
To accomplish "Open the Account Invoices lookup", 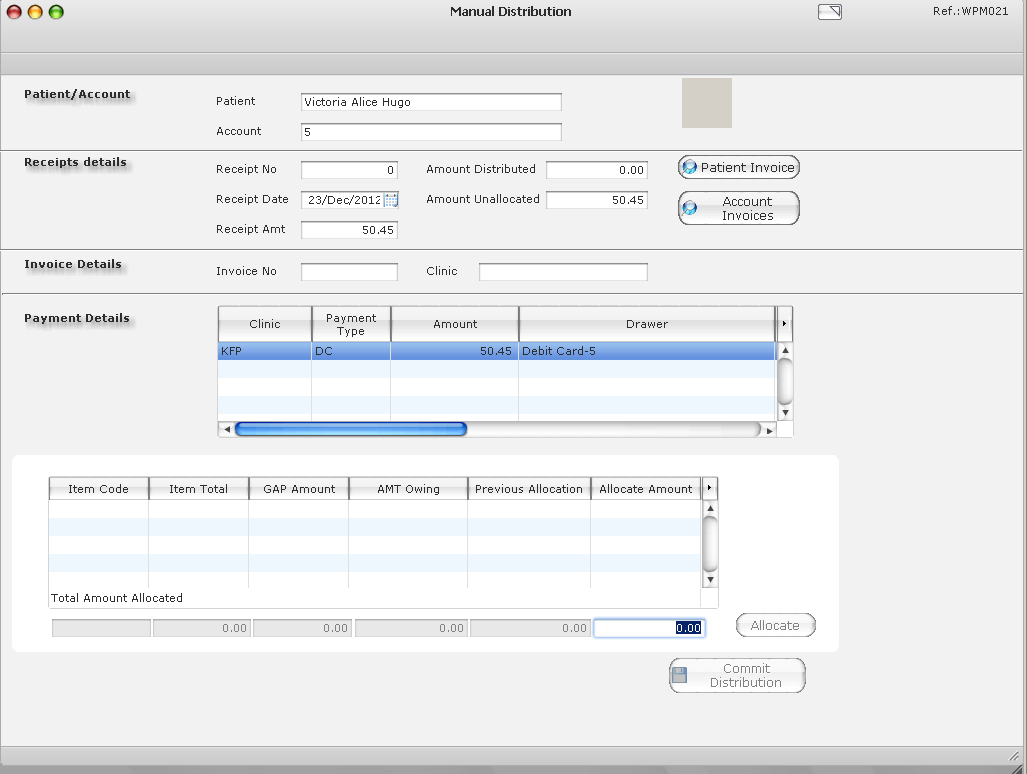I will (739, 208).
